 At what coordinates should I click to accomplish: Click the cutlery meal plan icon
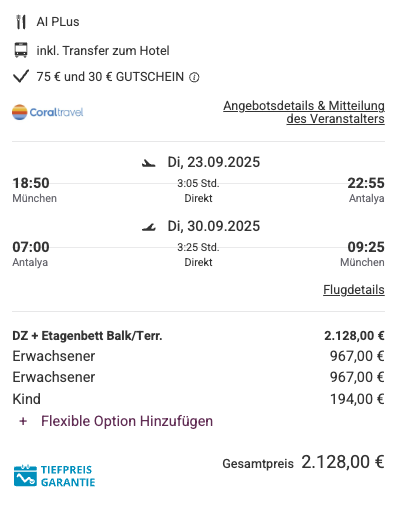[x=21, y=22]
